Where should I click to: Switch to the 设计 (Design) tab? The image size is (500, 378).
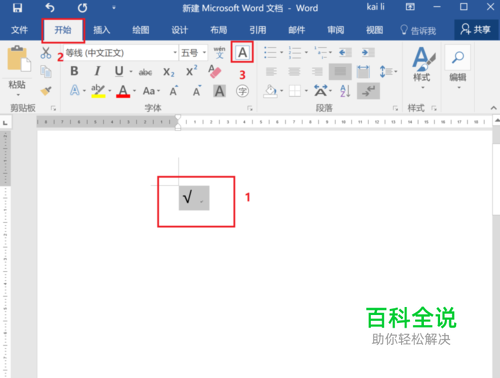pyautogui.click(x=180, y=30)
